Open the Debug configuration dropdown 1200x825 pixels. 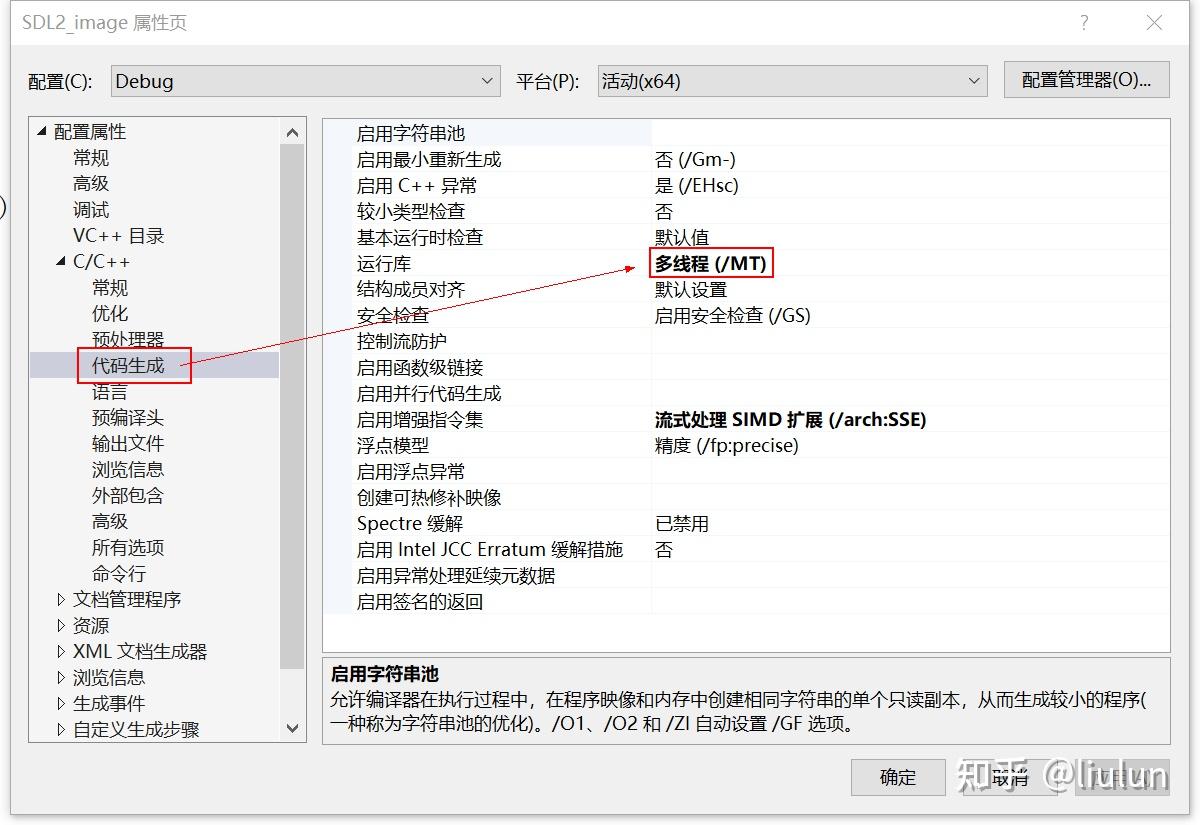487,81
